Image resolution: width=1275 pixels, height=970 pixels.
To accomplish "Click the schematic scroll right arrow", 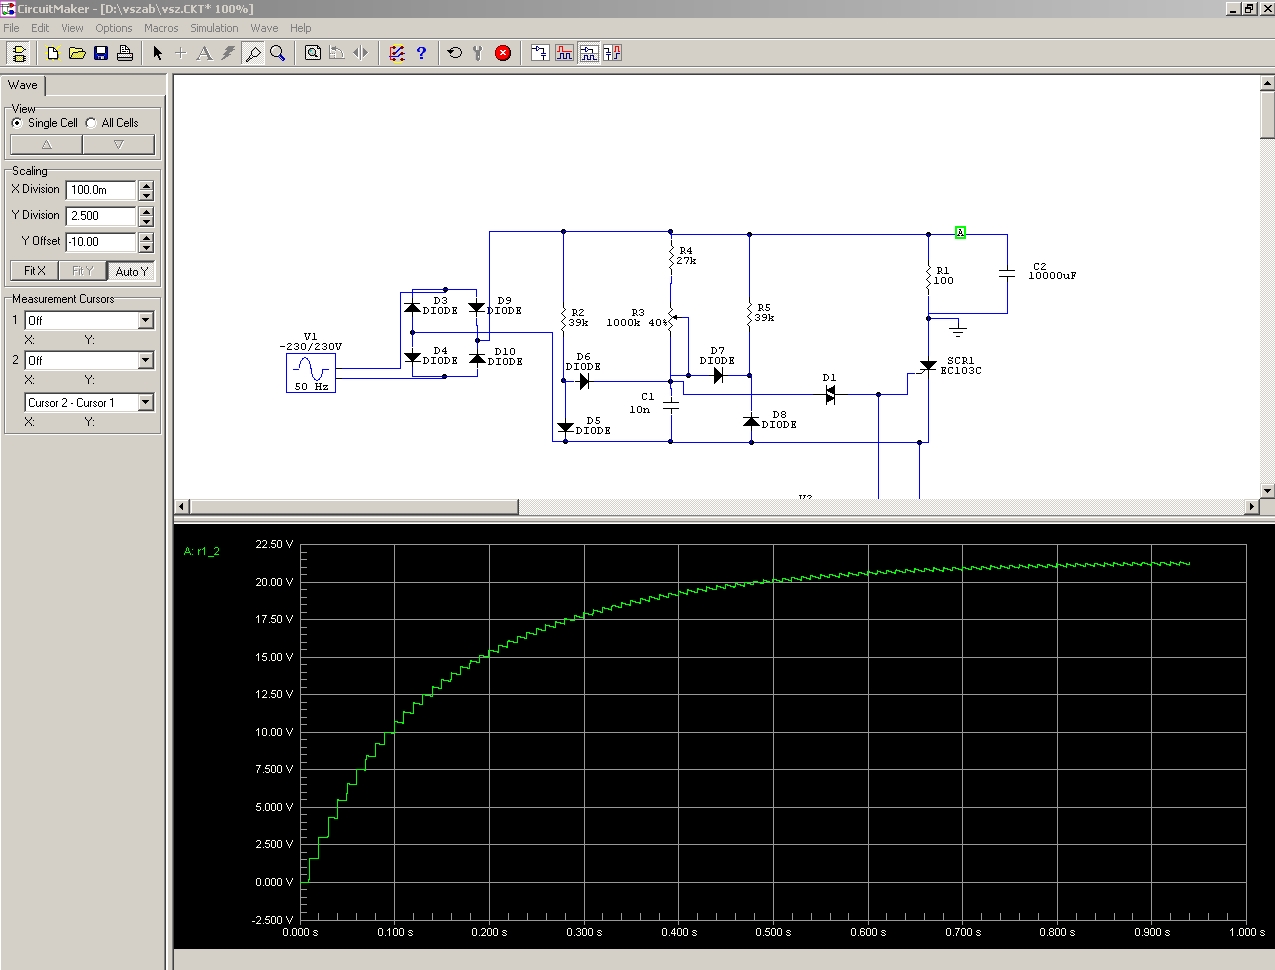I will [1252, 507].
